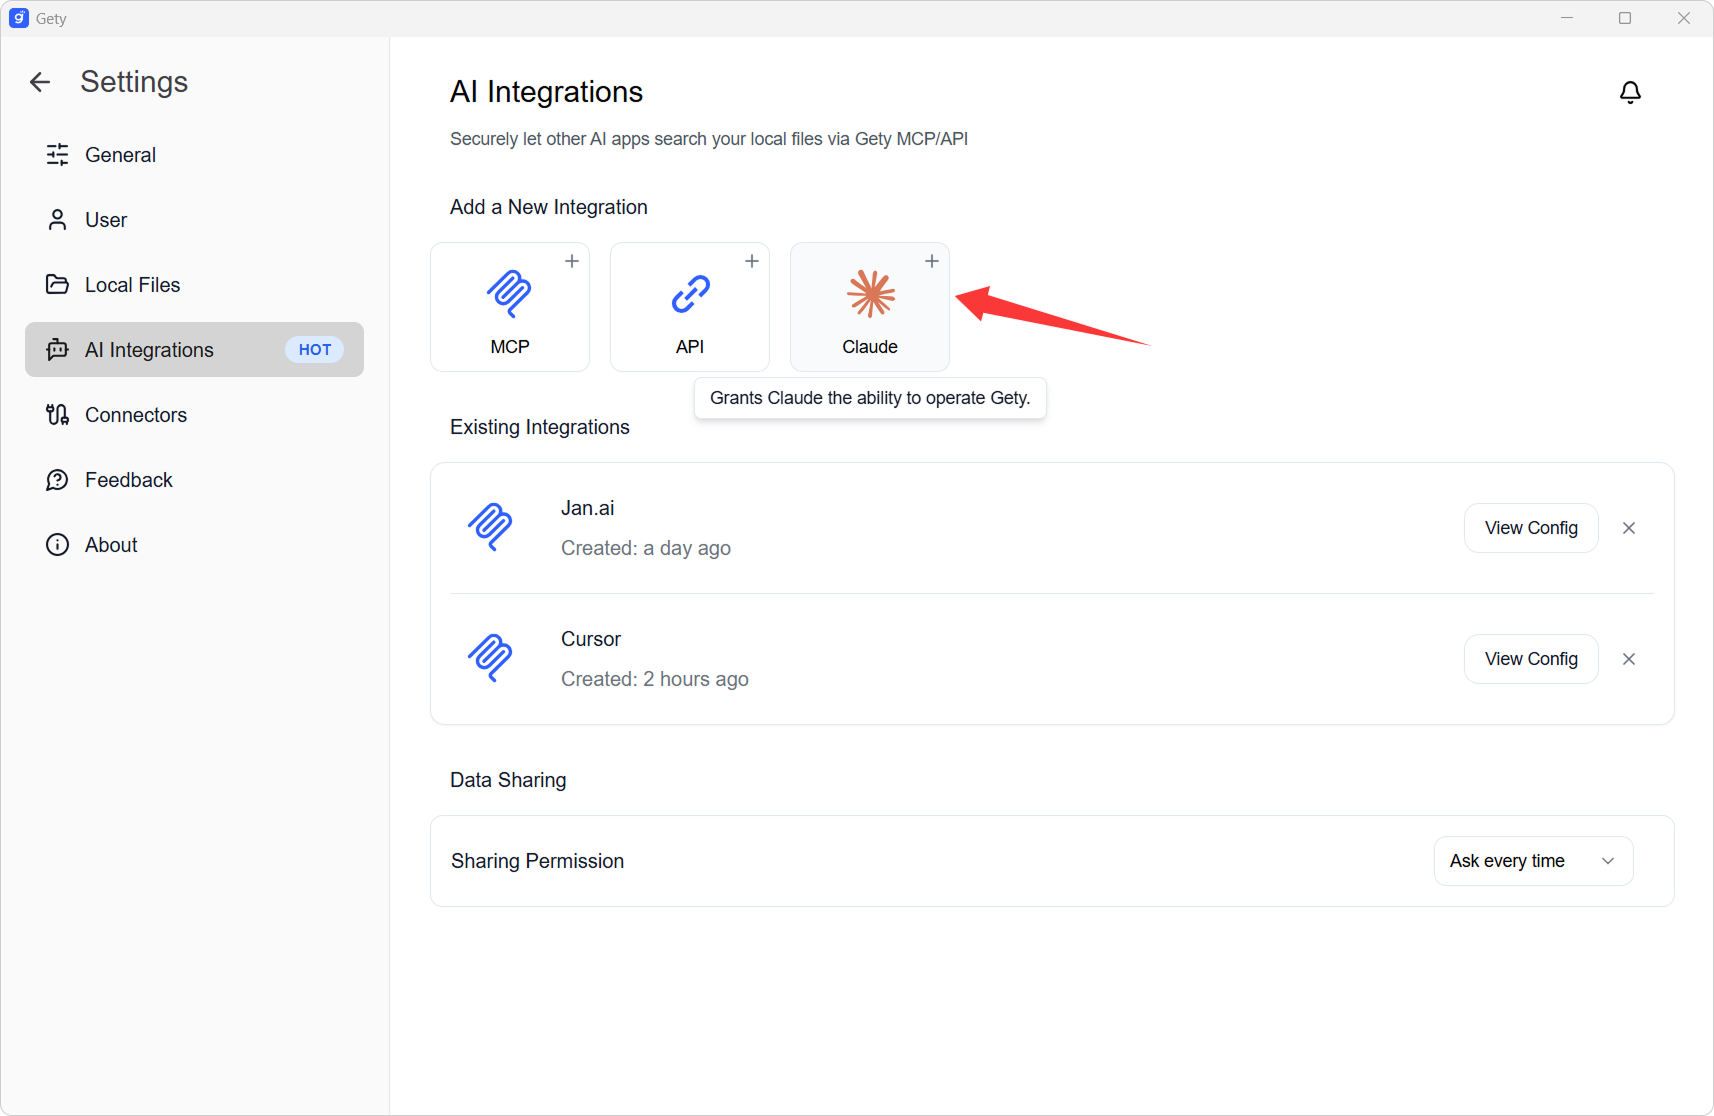Open User settings
Screen dimensions: 1714x1116
click(x=194, y=219)
